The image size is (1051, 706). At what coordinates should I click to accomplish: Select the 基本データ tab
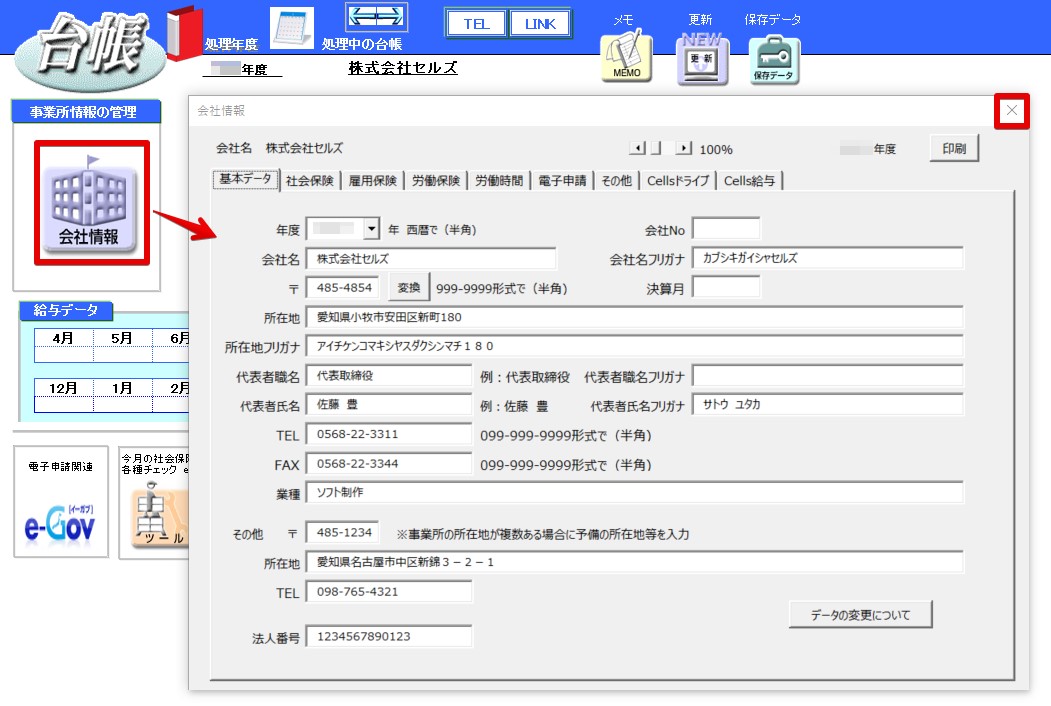[x=245, y=180]
